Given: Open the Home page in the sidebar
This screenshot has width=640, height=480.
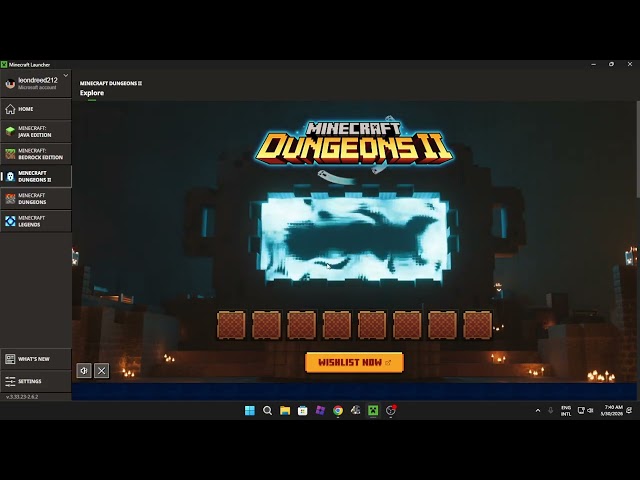Looking at the screenshot, I should tap(36, 109).
